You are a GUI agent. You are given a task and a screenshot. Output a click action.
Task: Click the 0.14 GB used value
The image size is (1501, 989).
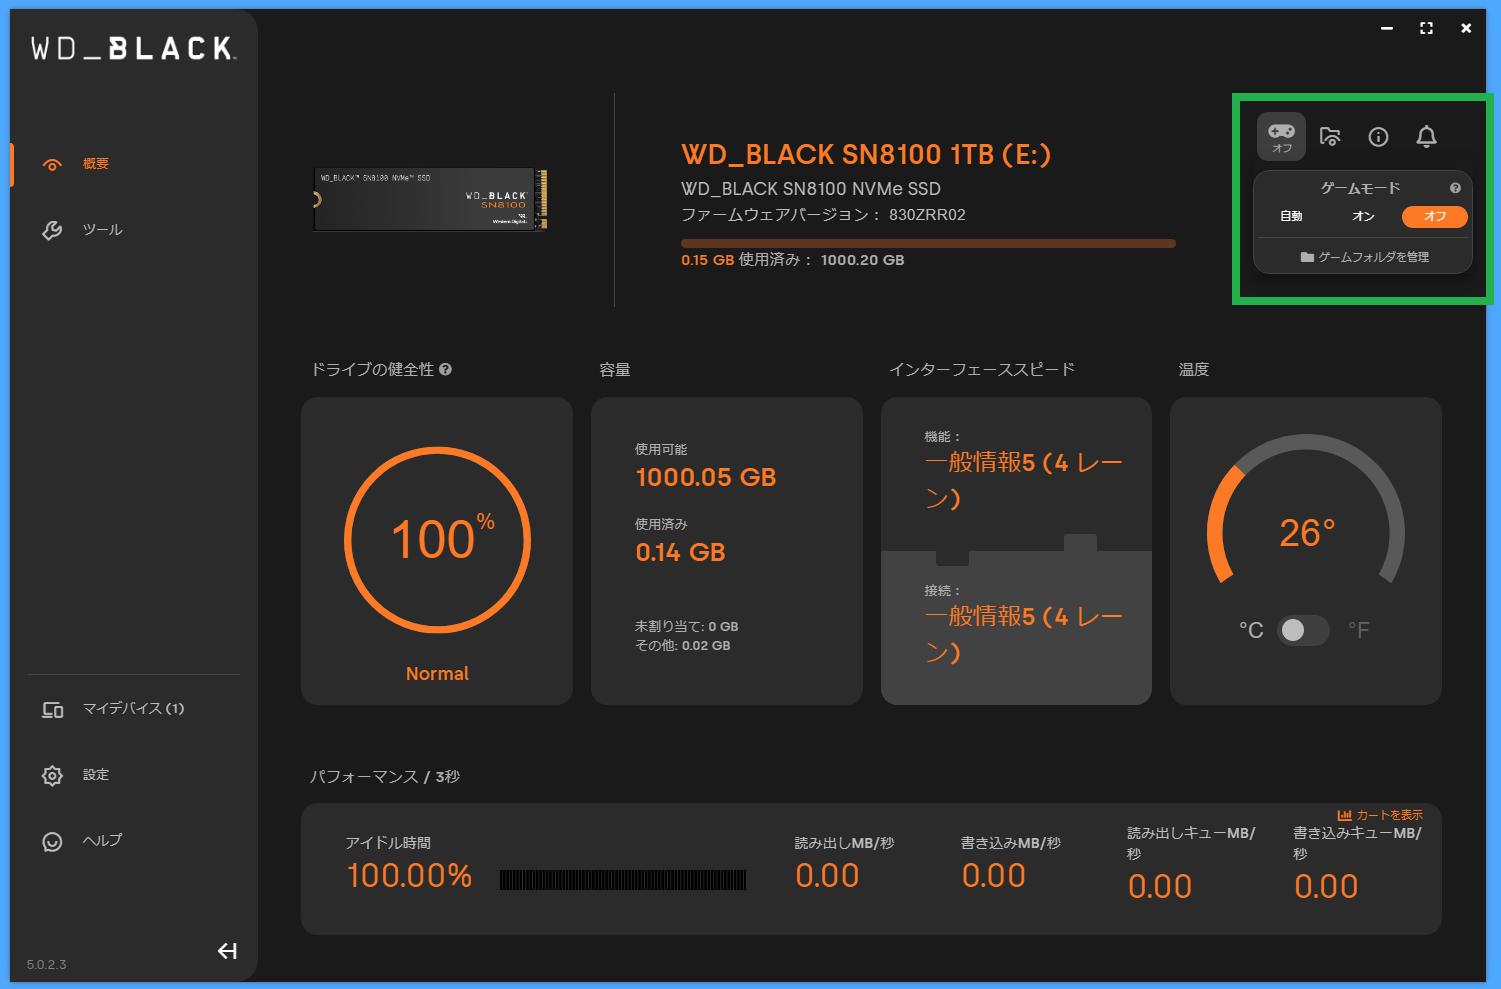coord(680,552)
